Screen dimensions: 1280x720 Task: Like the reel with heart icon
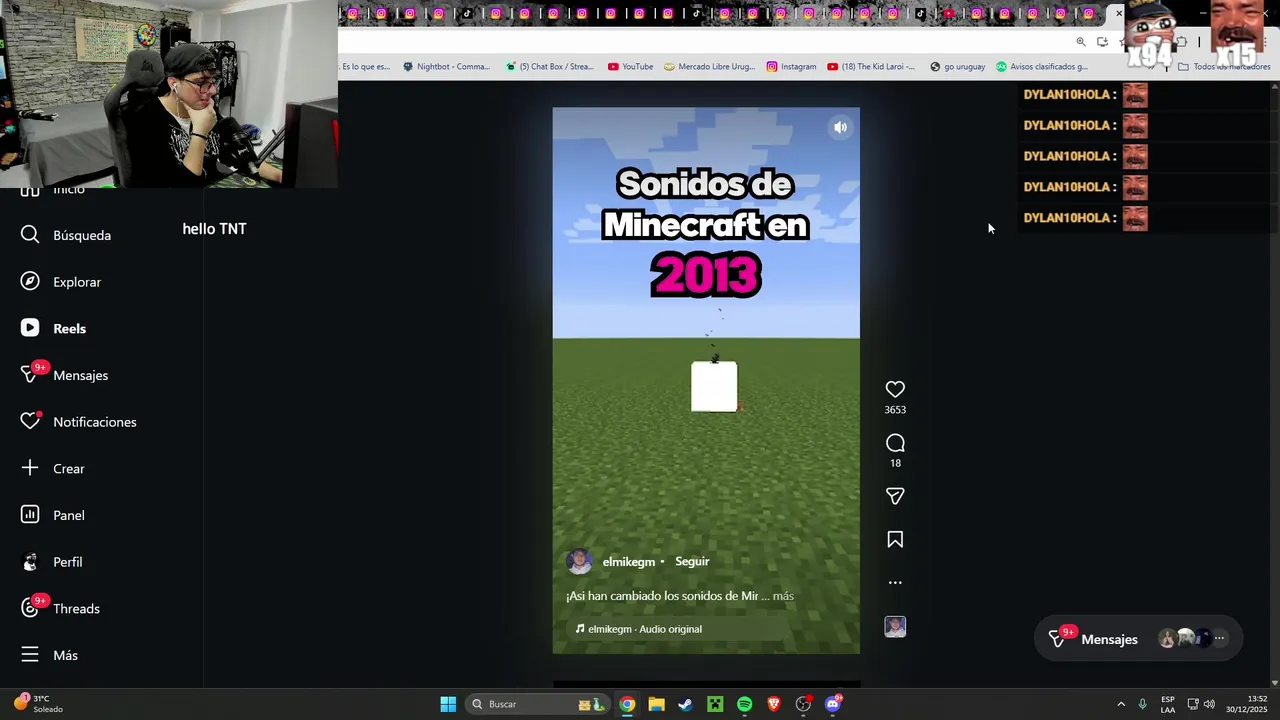coord(895,389)
